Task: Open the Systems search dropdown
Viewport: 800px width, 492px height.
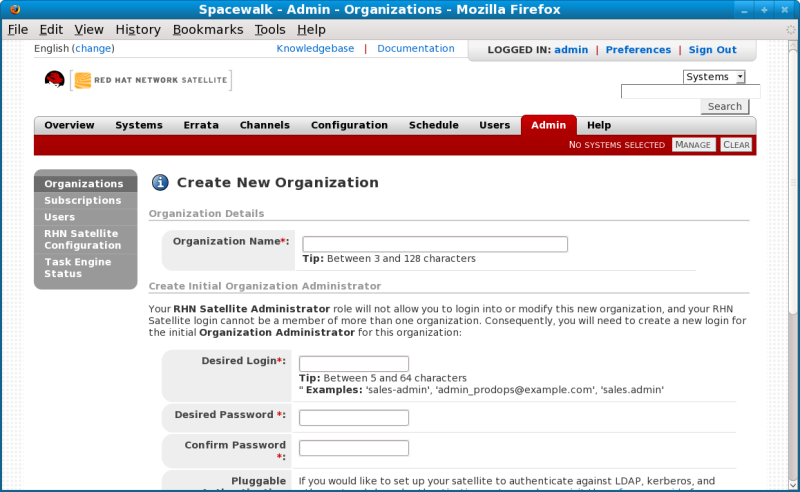Action: pyautogui.click(x=714, y=77)
